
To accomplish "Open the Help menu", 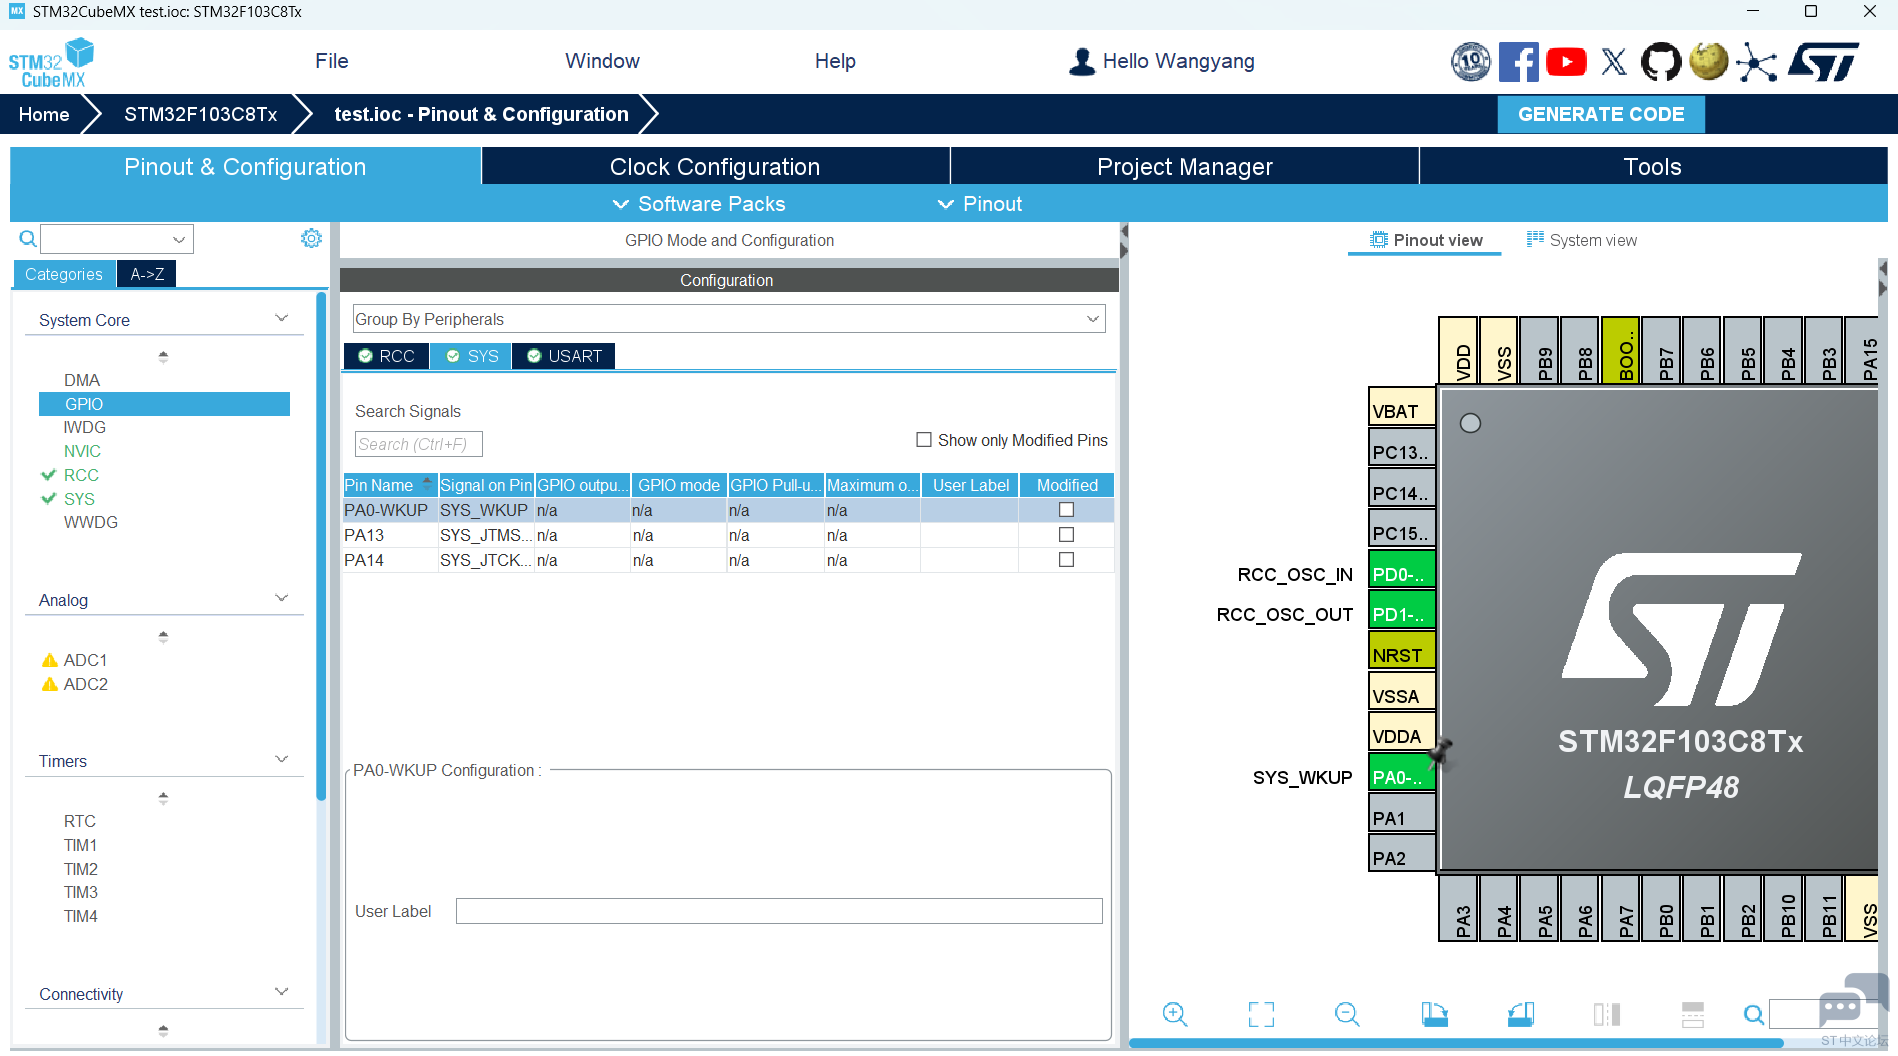I will coord(835,61).
